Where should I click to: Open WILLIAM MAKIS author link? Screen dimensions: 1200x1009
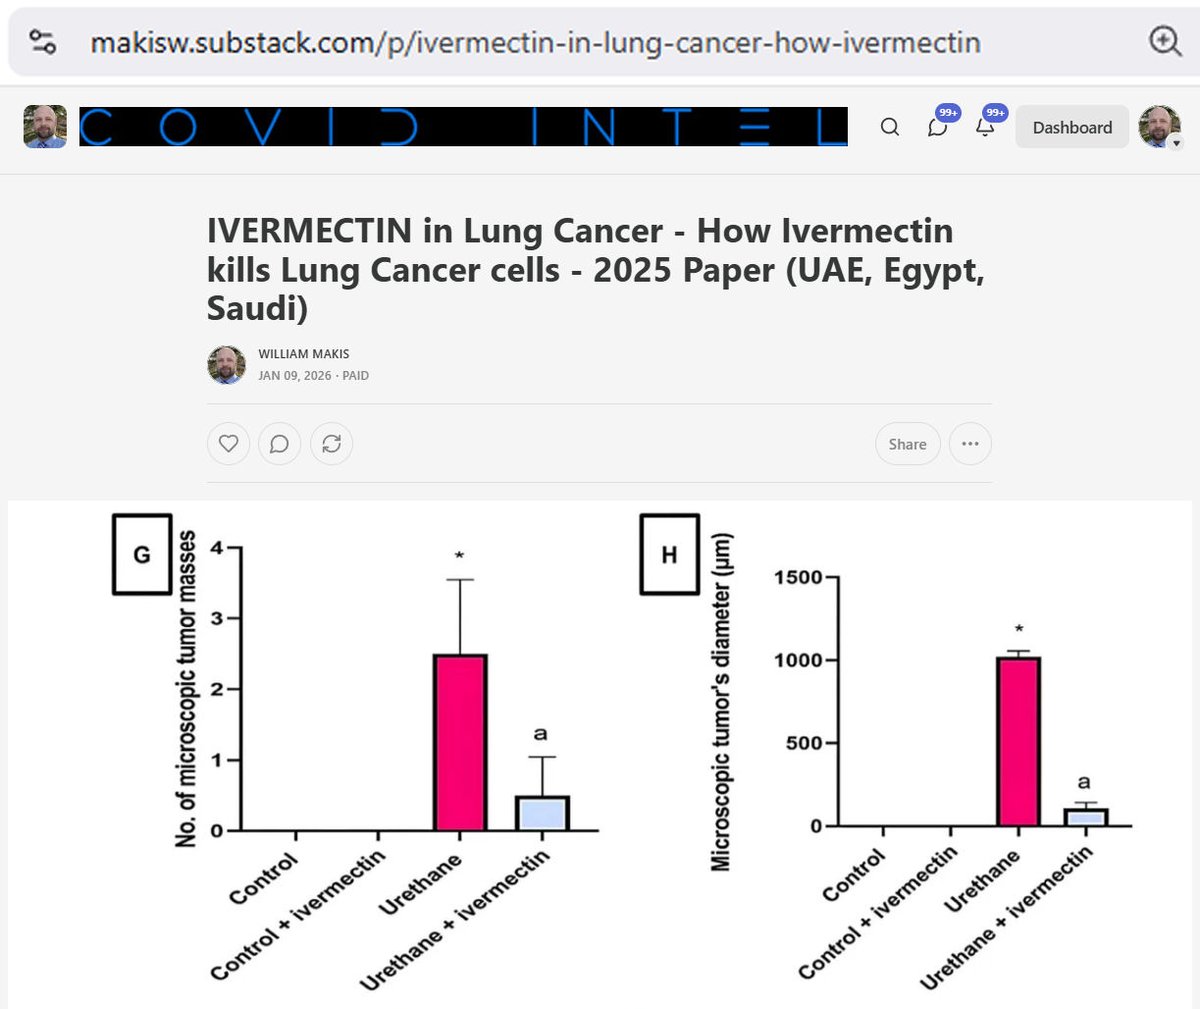(x=304, y=353)
